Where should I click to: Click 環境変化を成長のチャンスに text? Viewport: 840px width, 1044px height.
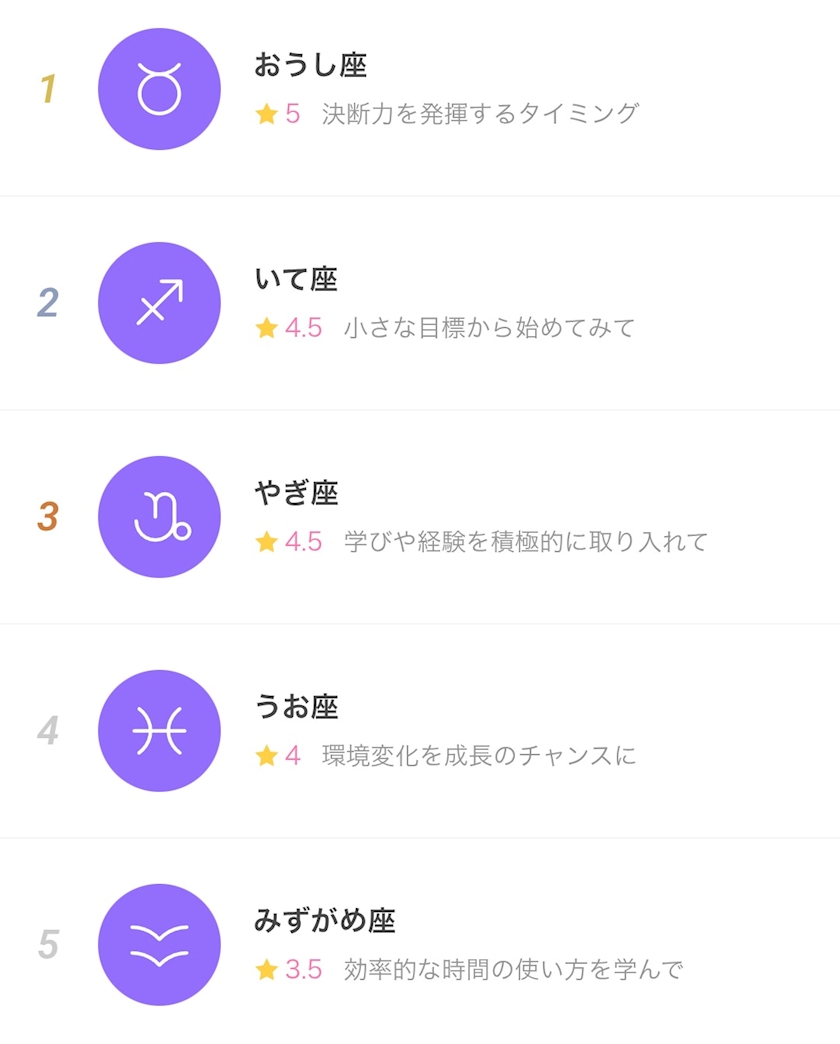tap(479, 756)
